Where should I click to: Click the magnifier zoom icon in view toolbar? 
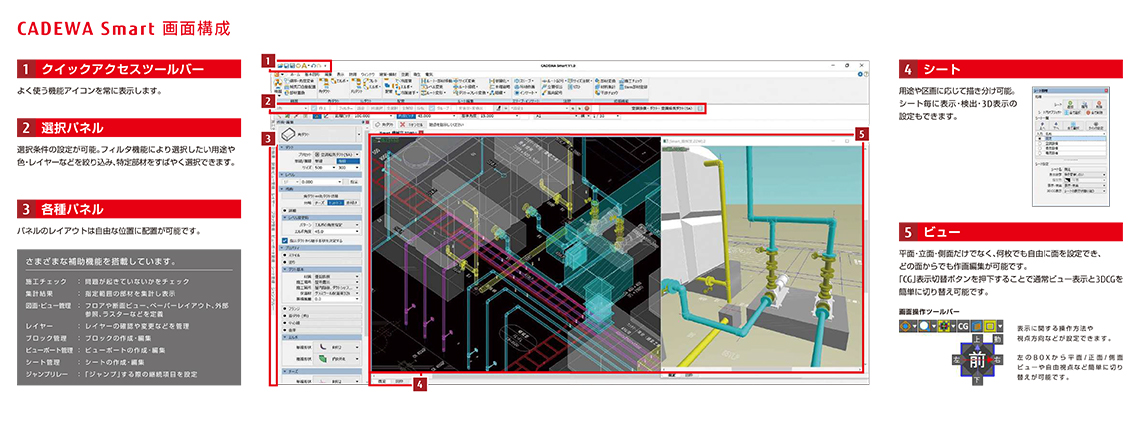pyautogui.click(x=925, y=326)
